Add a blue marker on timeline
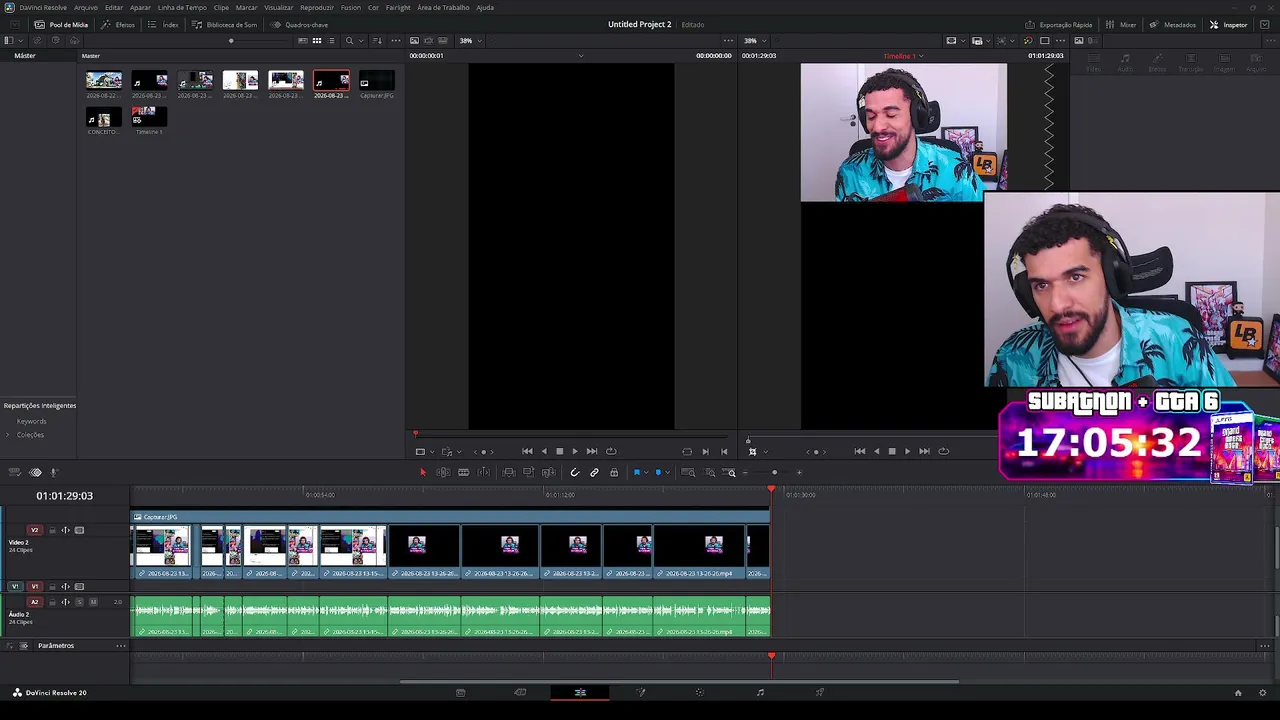The image size is (1280, 720). 658,472
